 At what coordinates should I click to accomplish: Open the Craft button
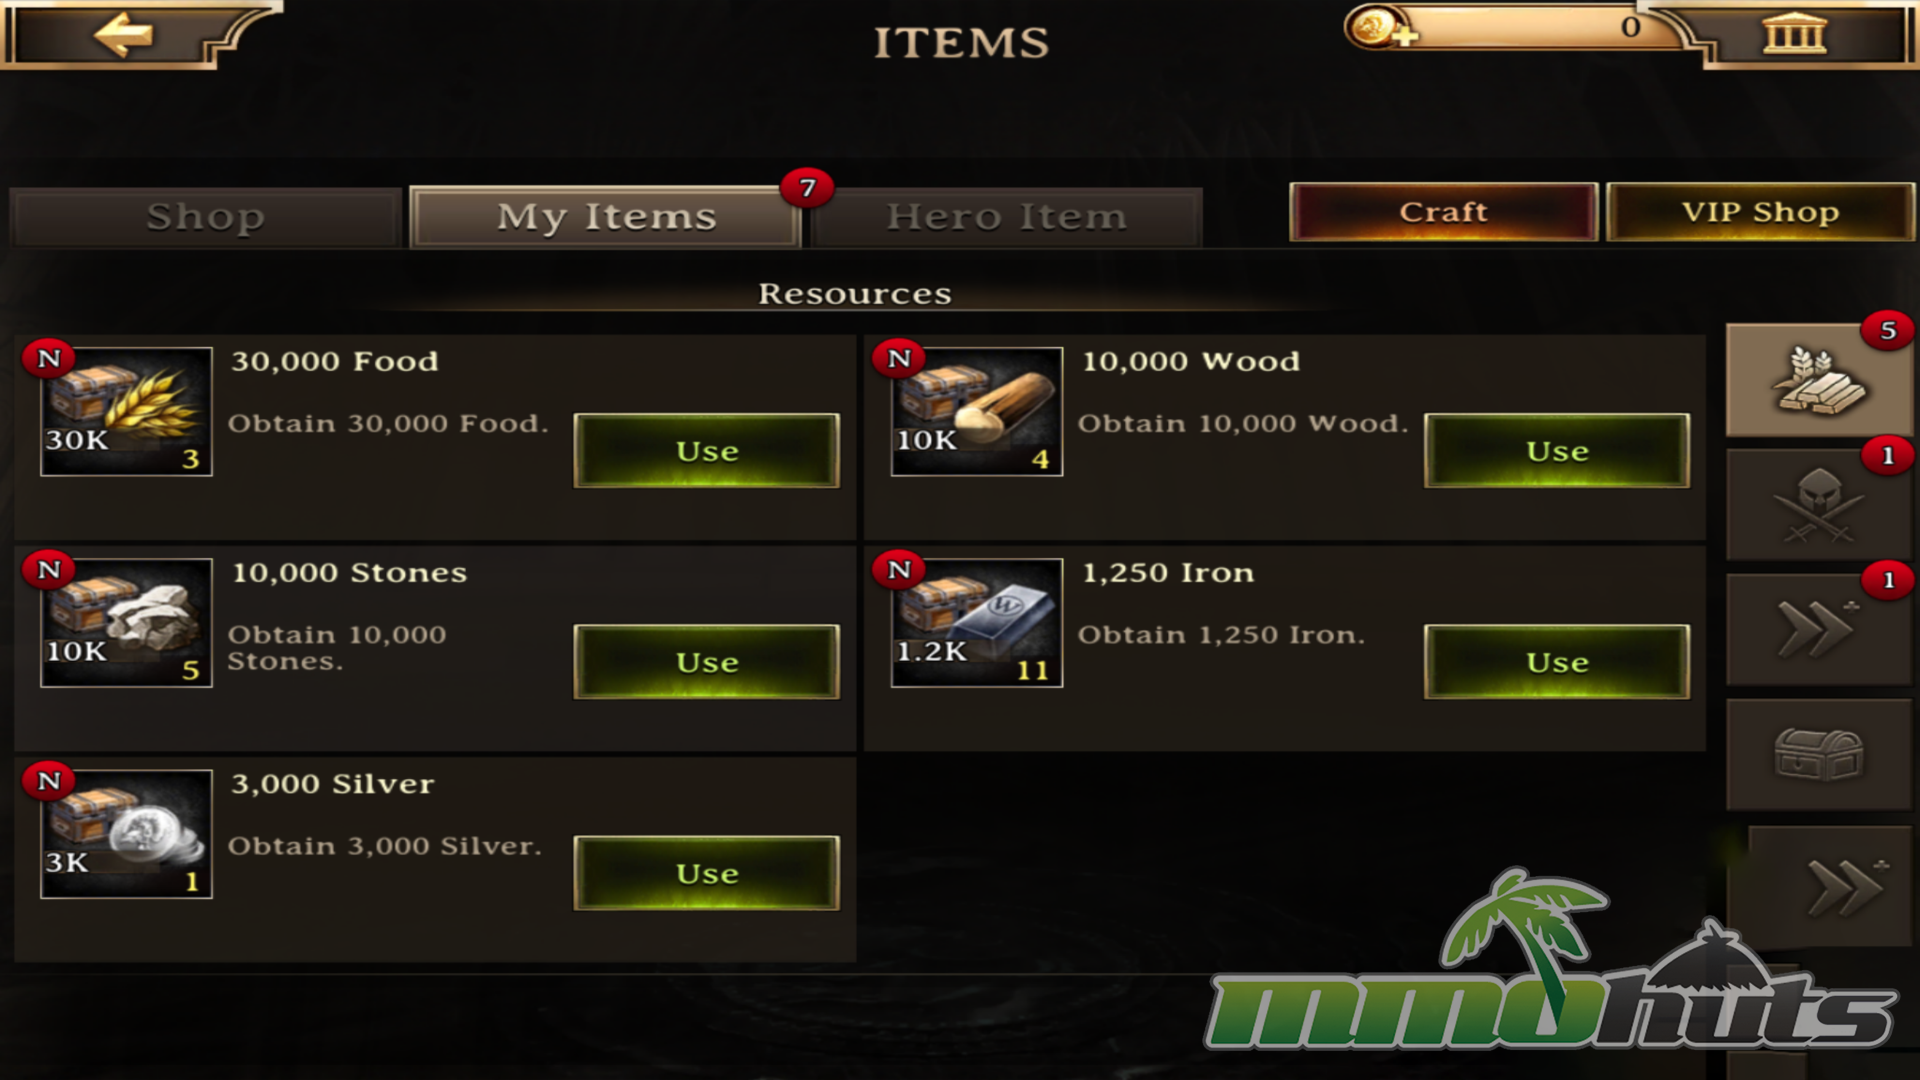(x=1443, y=212)
